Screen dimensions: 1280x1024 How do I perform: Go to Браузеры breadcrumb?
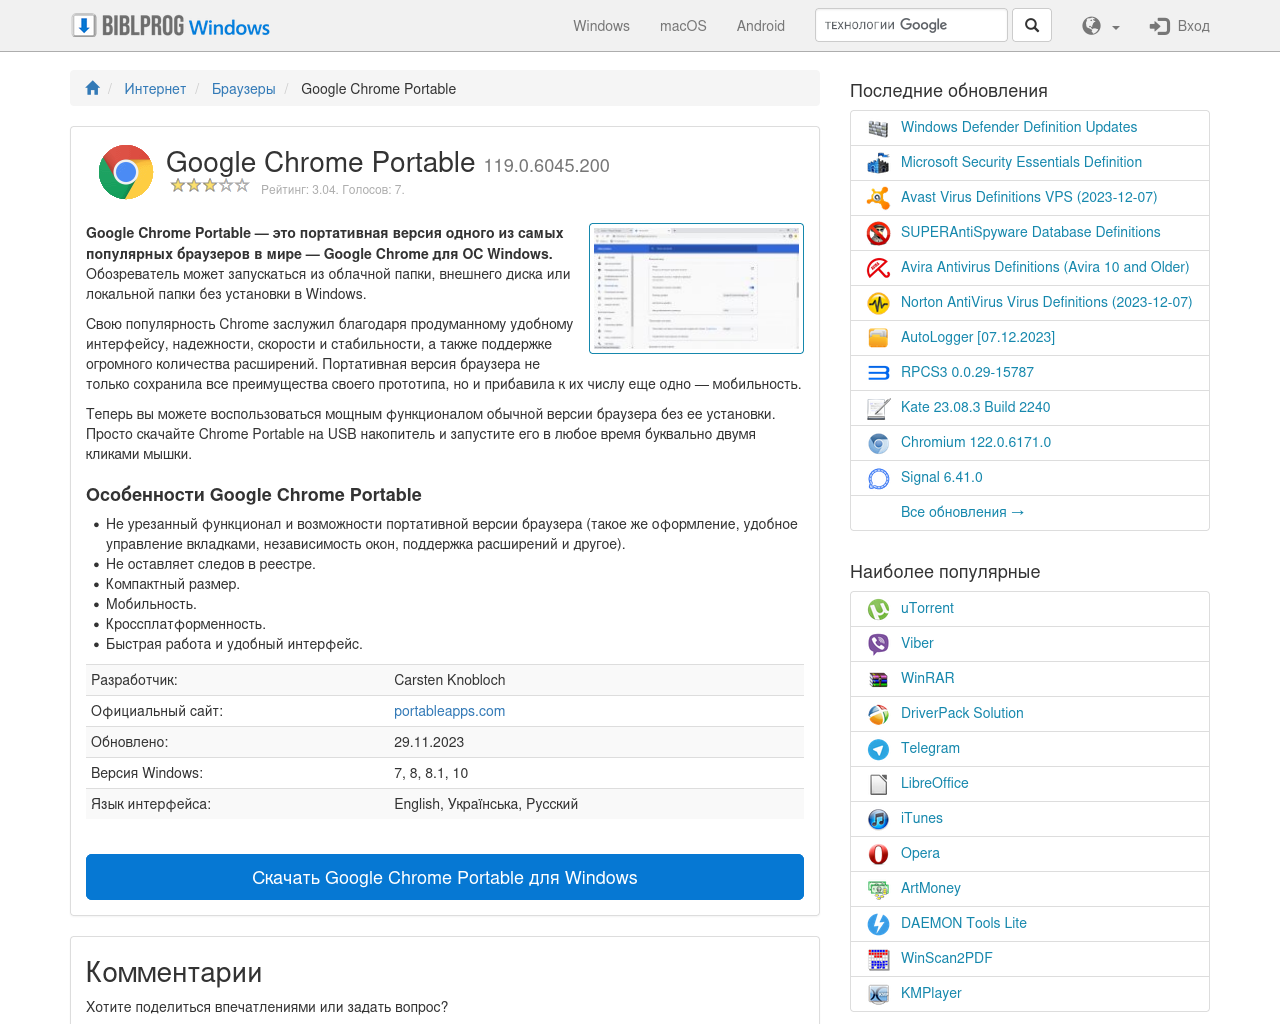coord(244,89)
